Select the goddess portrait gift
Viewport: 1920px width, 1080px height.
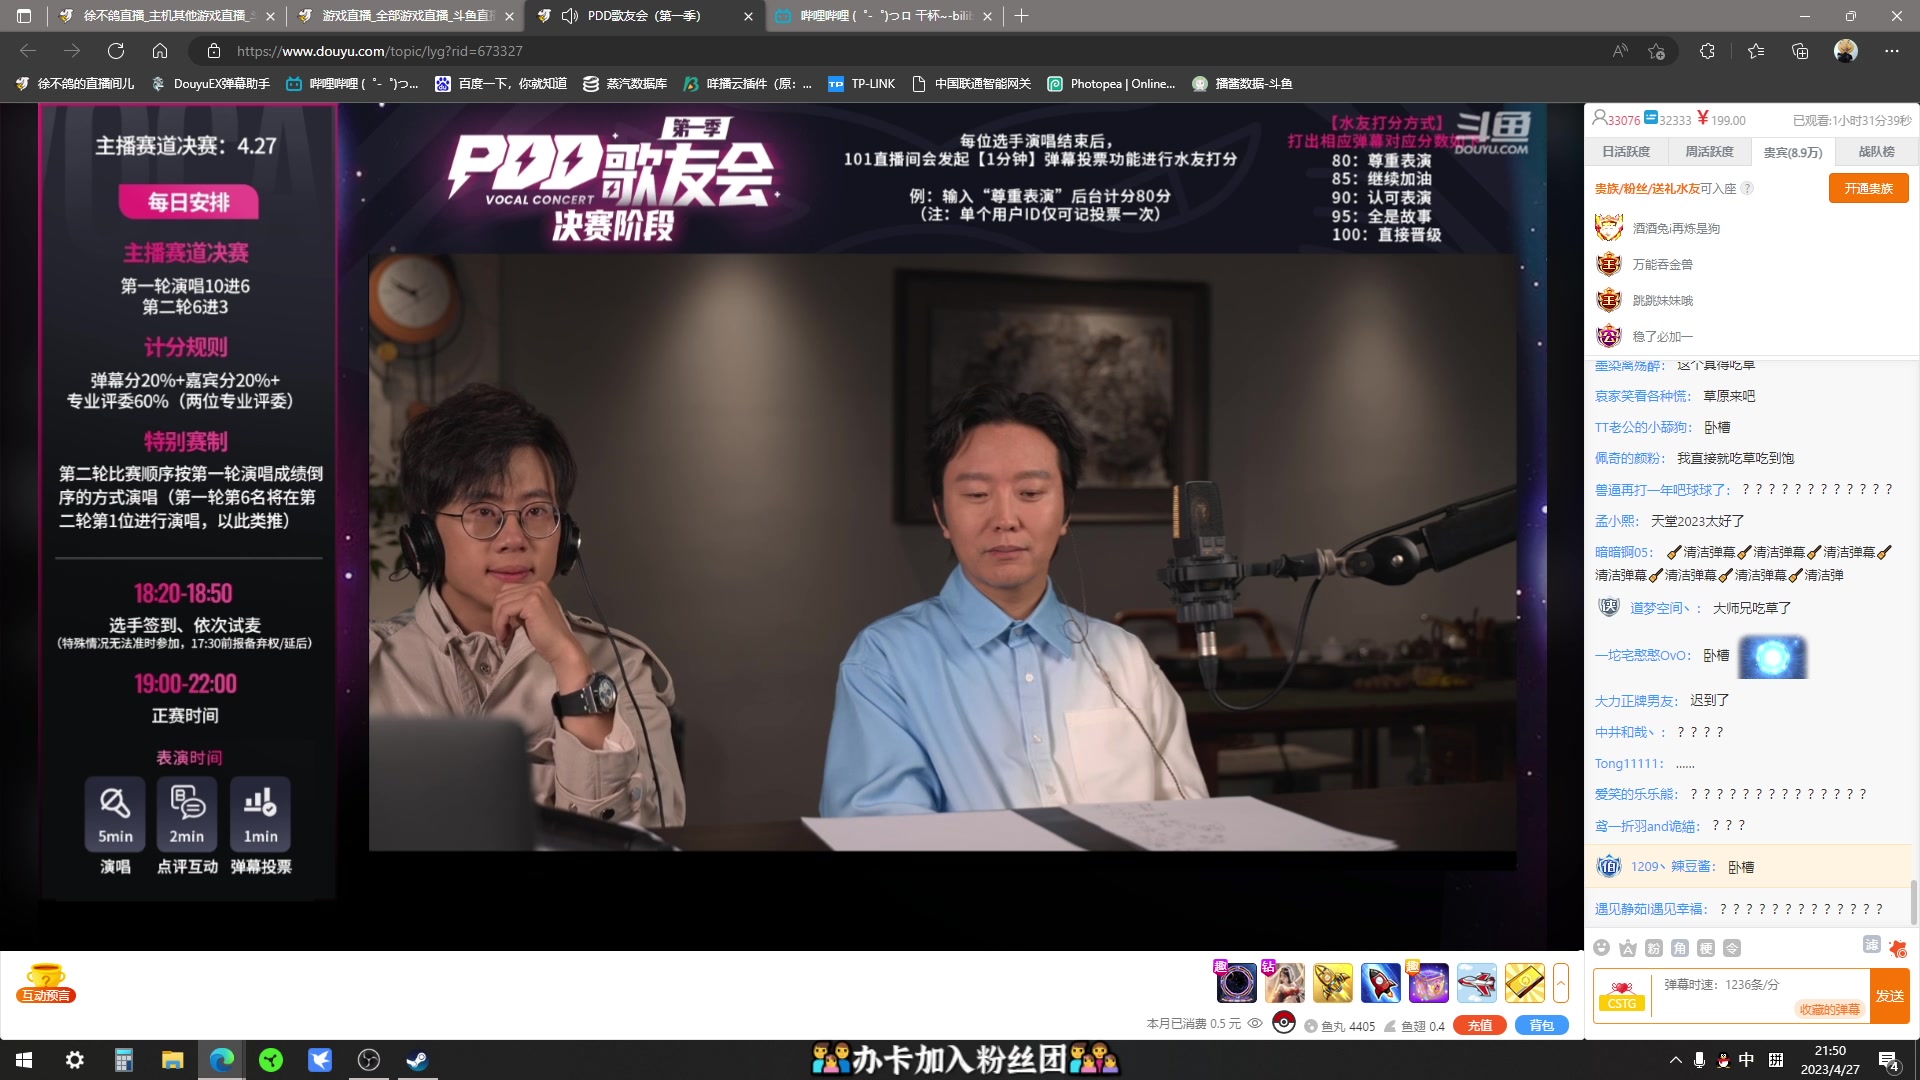coord(1284,983)
